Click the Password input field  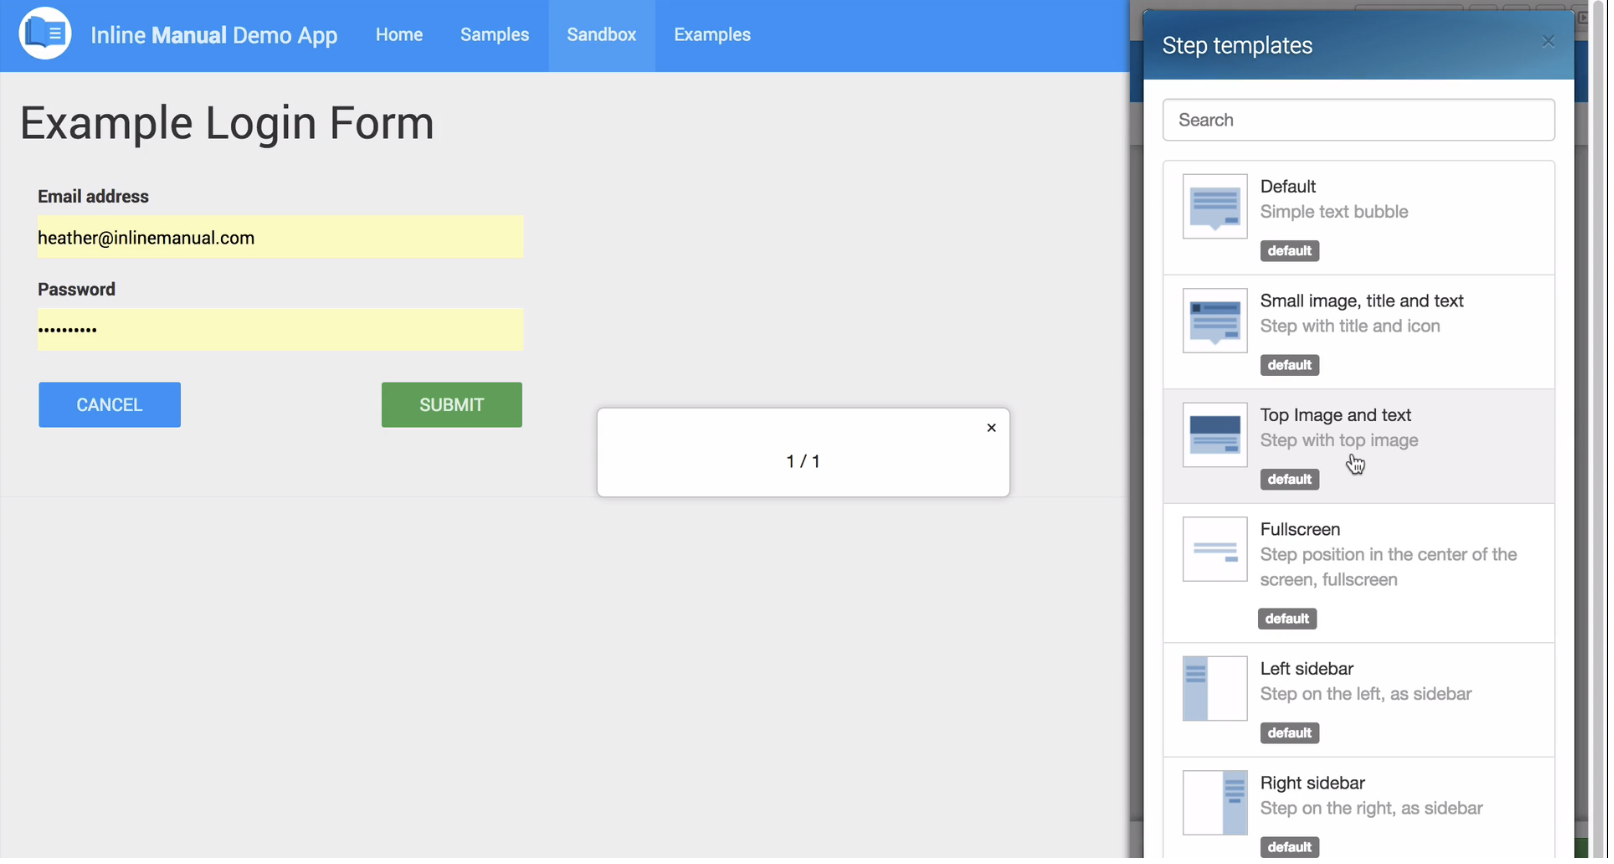click(x=281, y=330)
